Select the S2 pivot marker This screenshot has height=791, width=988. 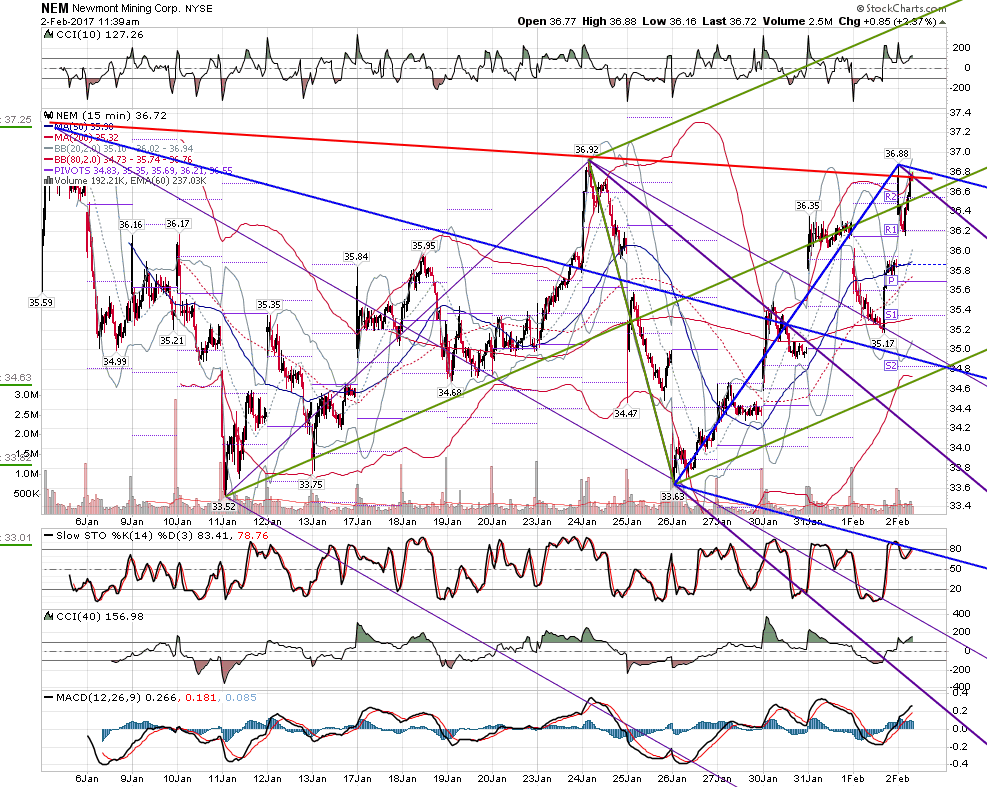tap(890, 366)
